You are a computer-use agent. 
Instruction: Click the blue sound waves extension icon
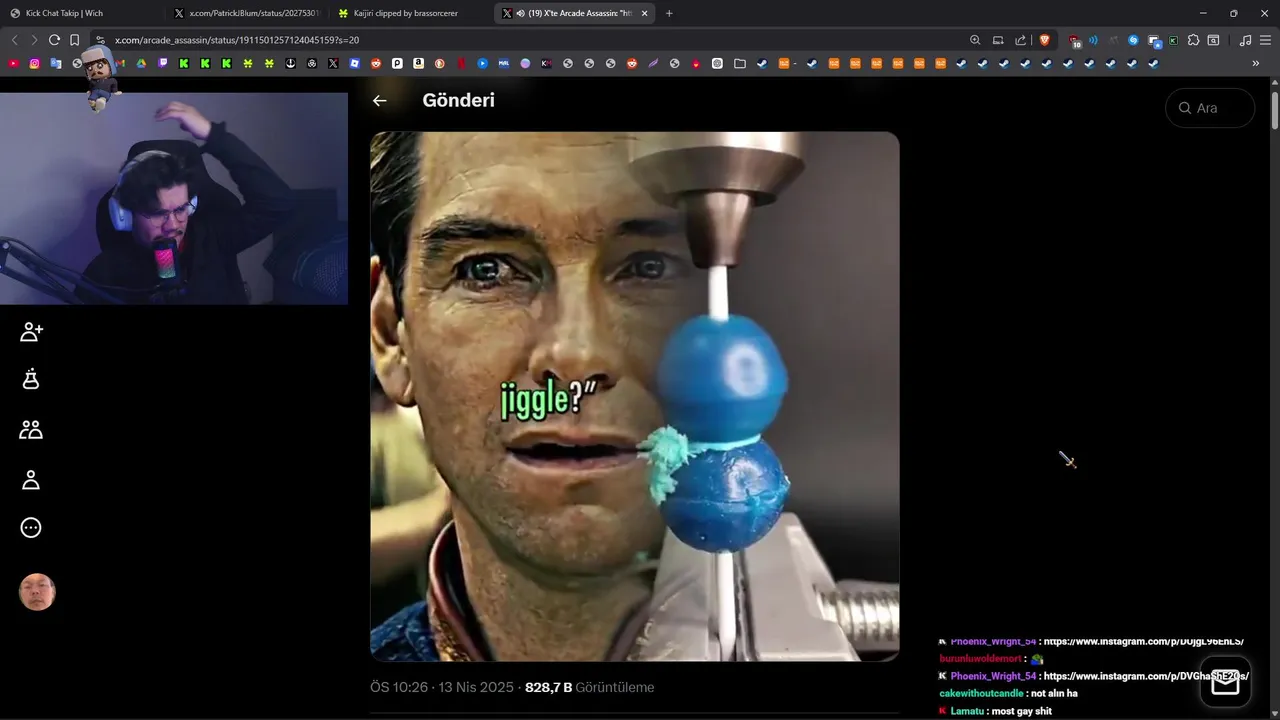1093,40
